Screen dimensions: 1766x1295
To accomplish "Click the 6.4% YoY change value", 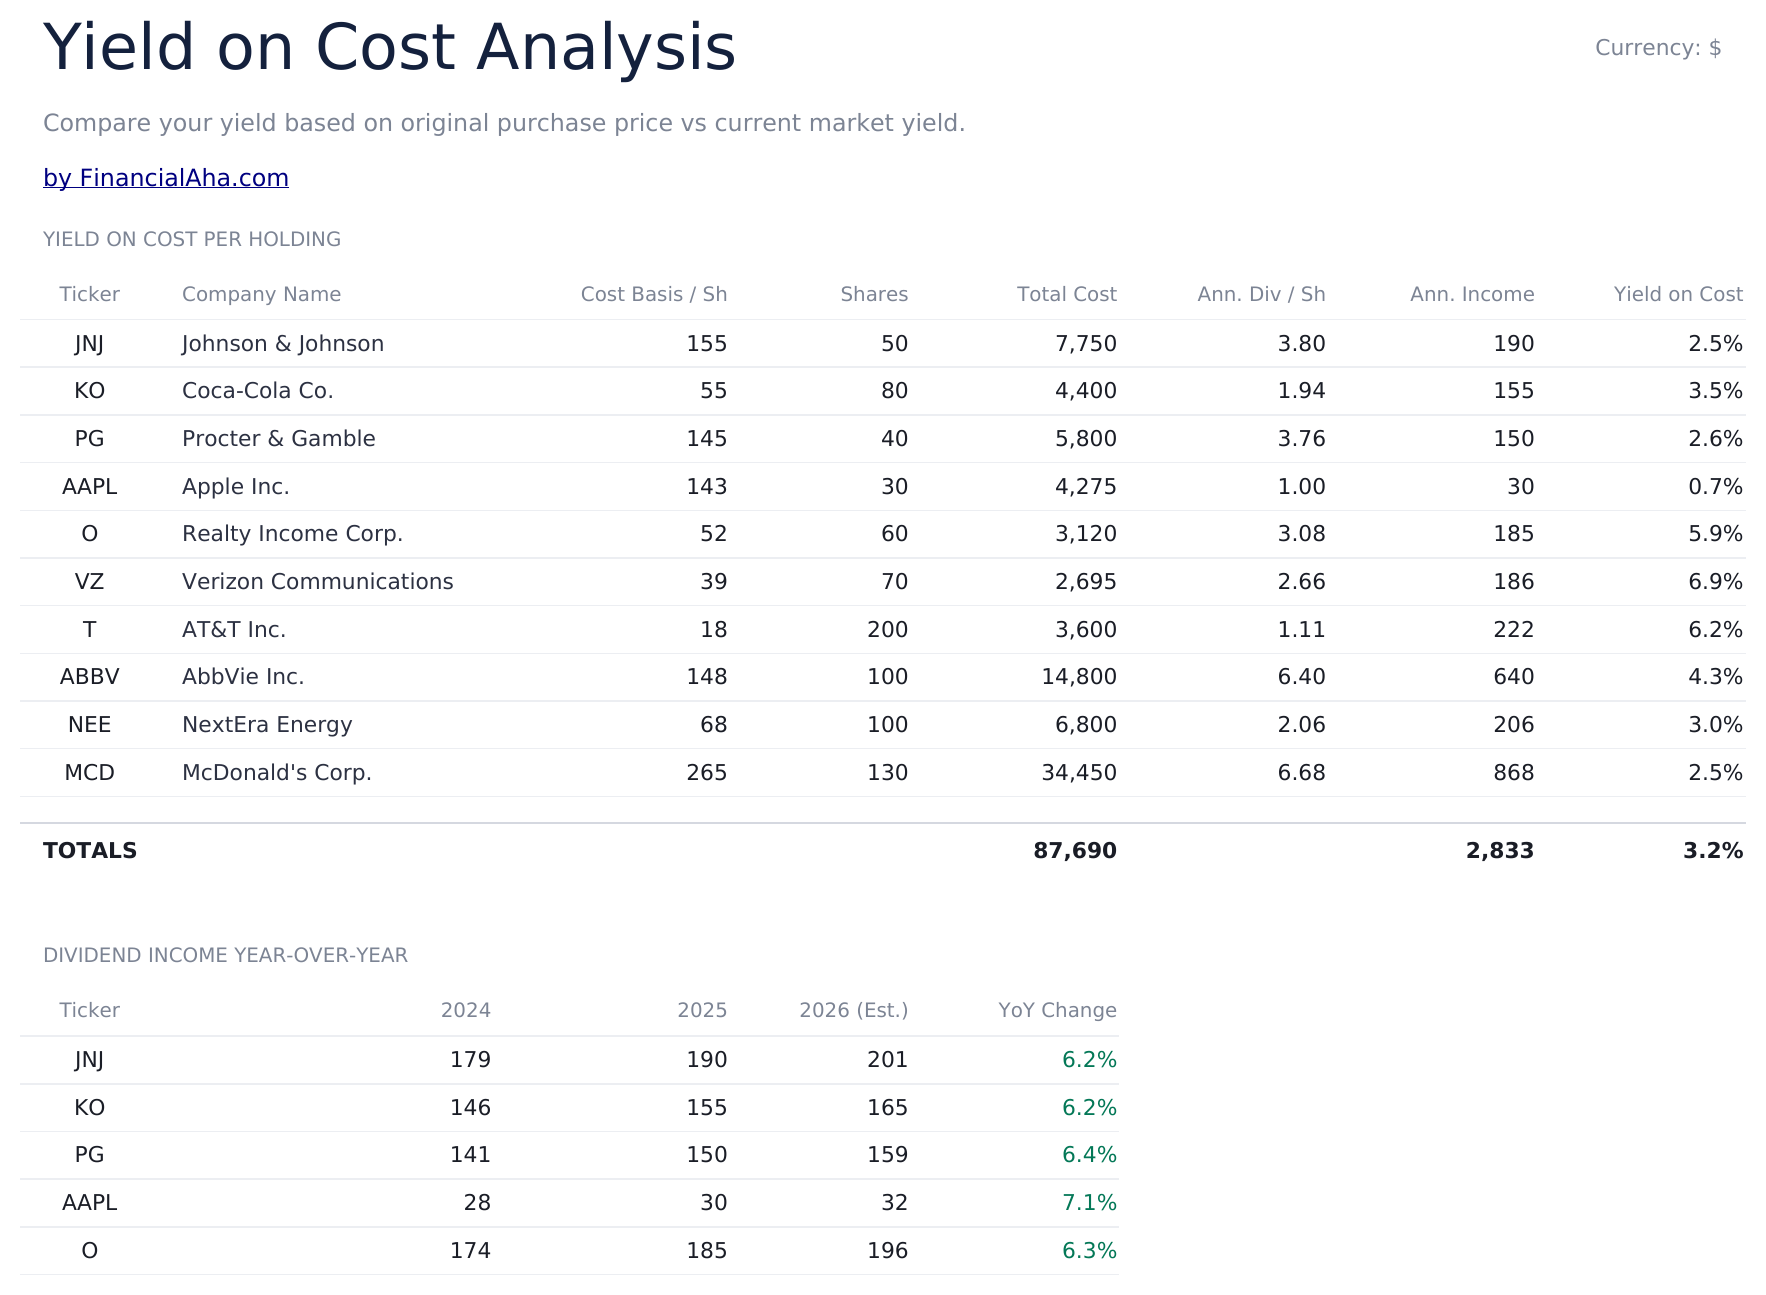I will coord(1089,1155).
